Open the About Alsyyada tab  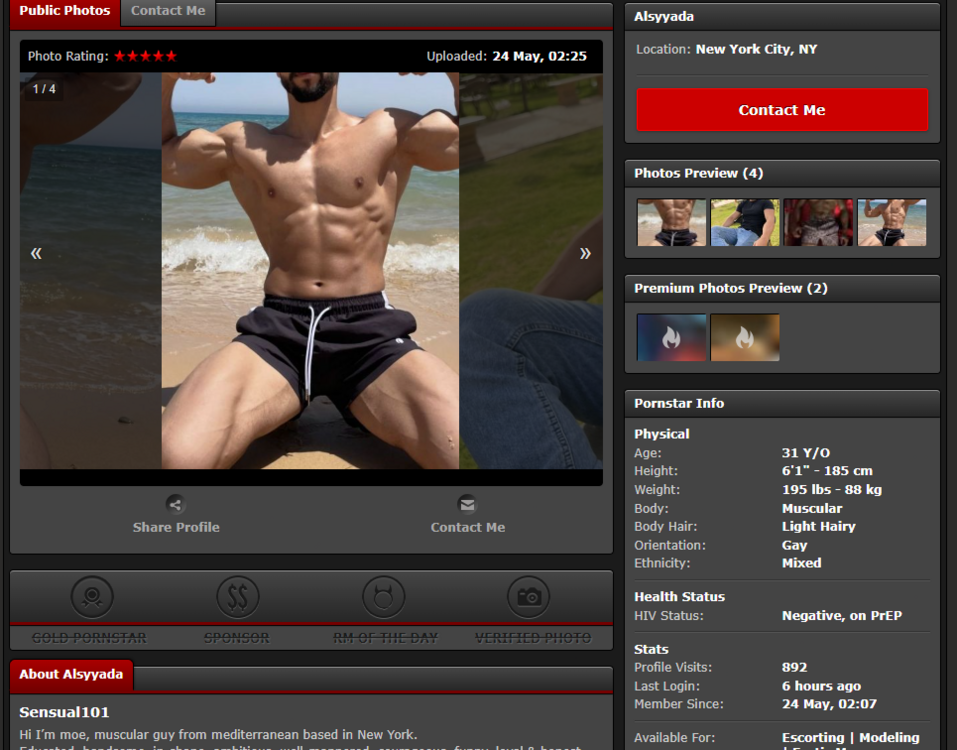click(71, 674)
